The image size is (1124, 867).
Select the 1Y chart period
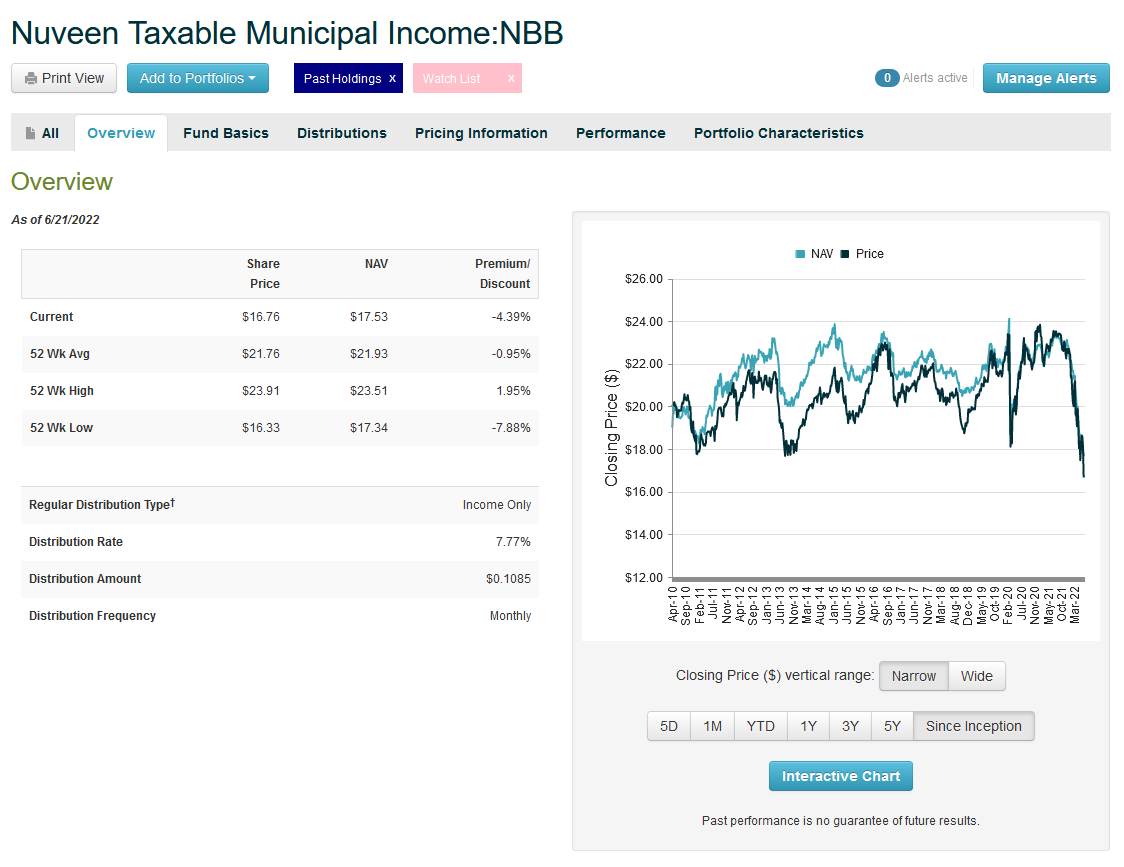[809, 726]
